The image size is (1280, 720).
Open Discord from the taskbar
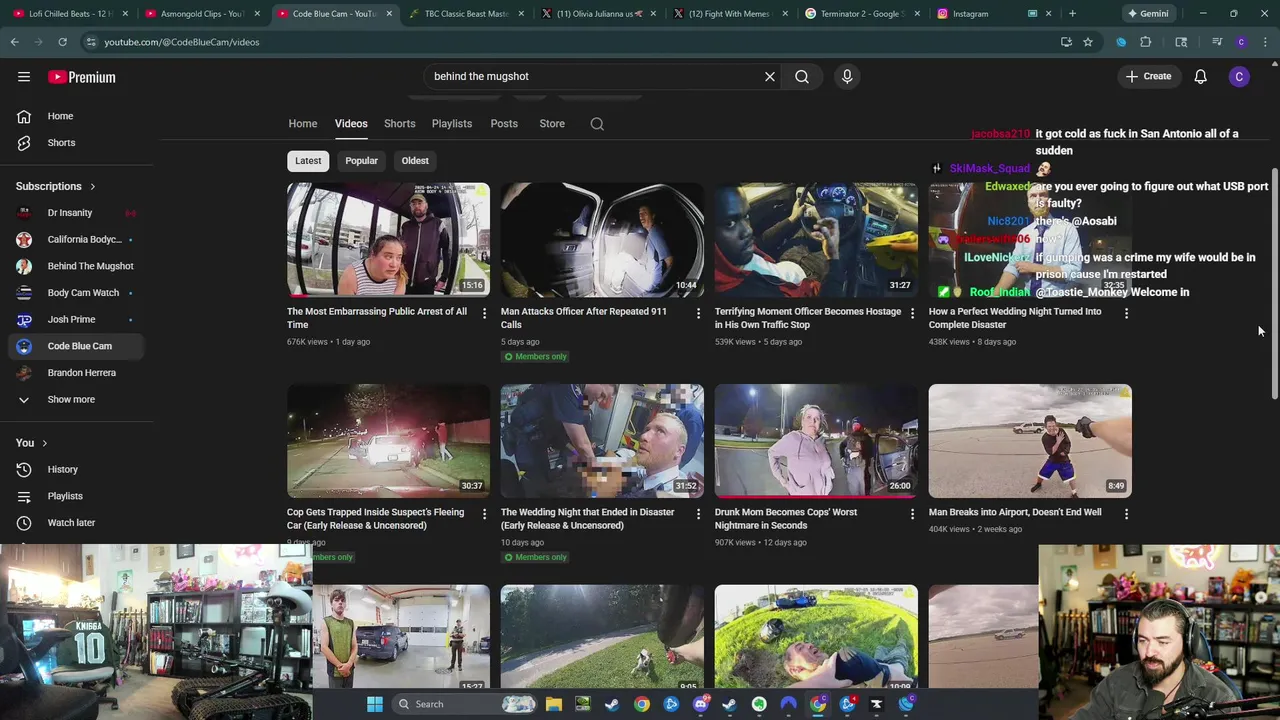pos(700,704)
